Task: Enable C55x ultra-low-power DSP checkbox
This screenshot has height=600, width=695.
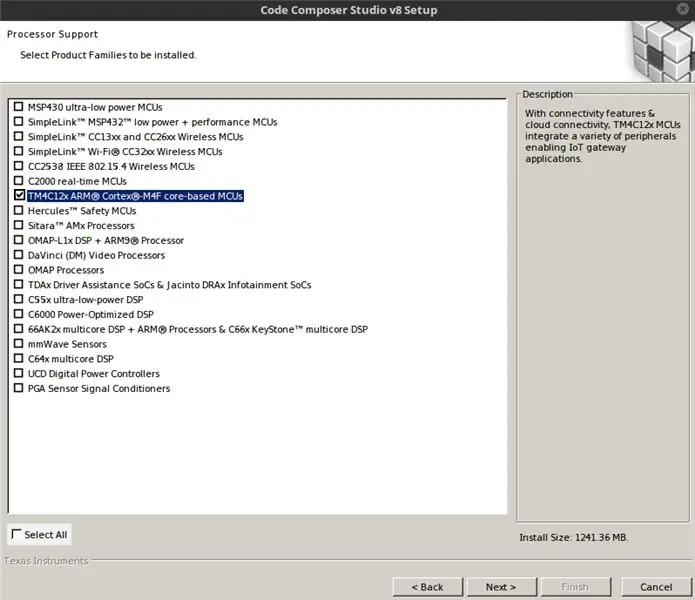Action: point(19,299)
